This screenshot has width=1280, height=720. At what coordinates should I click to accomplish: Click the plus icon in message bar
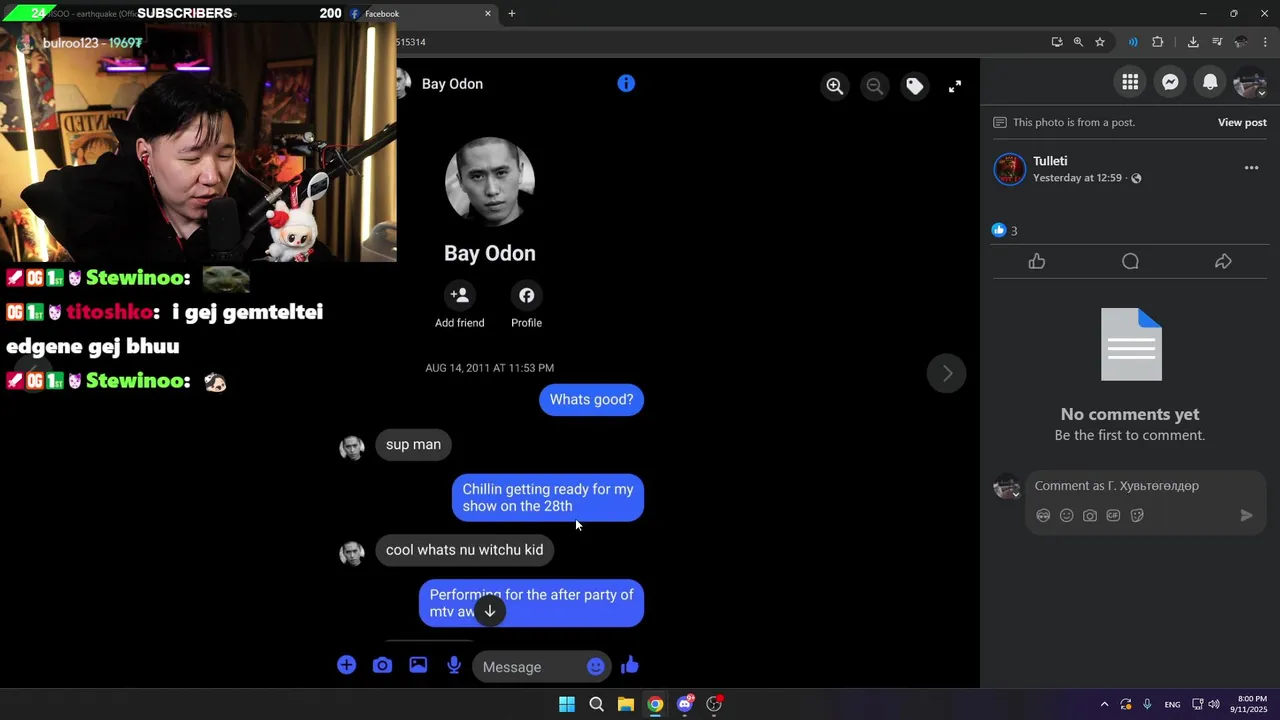[346, 665]
